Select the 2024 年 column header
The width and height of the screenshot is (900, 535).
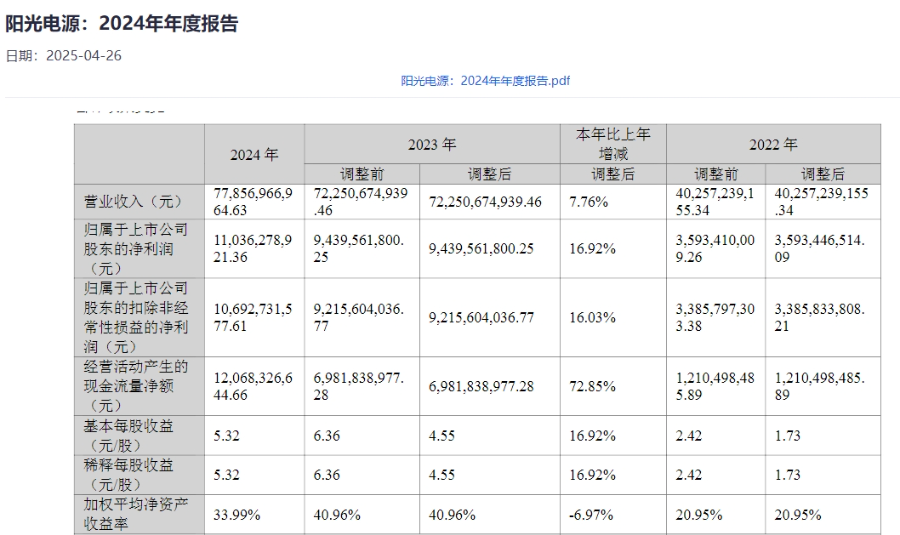pyautogui.click(x=254, y=155)
